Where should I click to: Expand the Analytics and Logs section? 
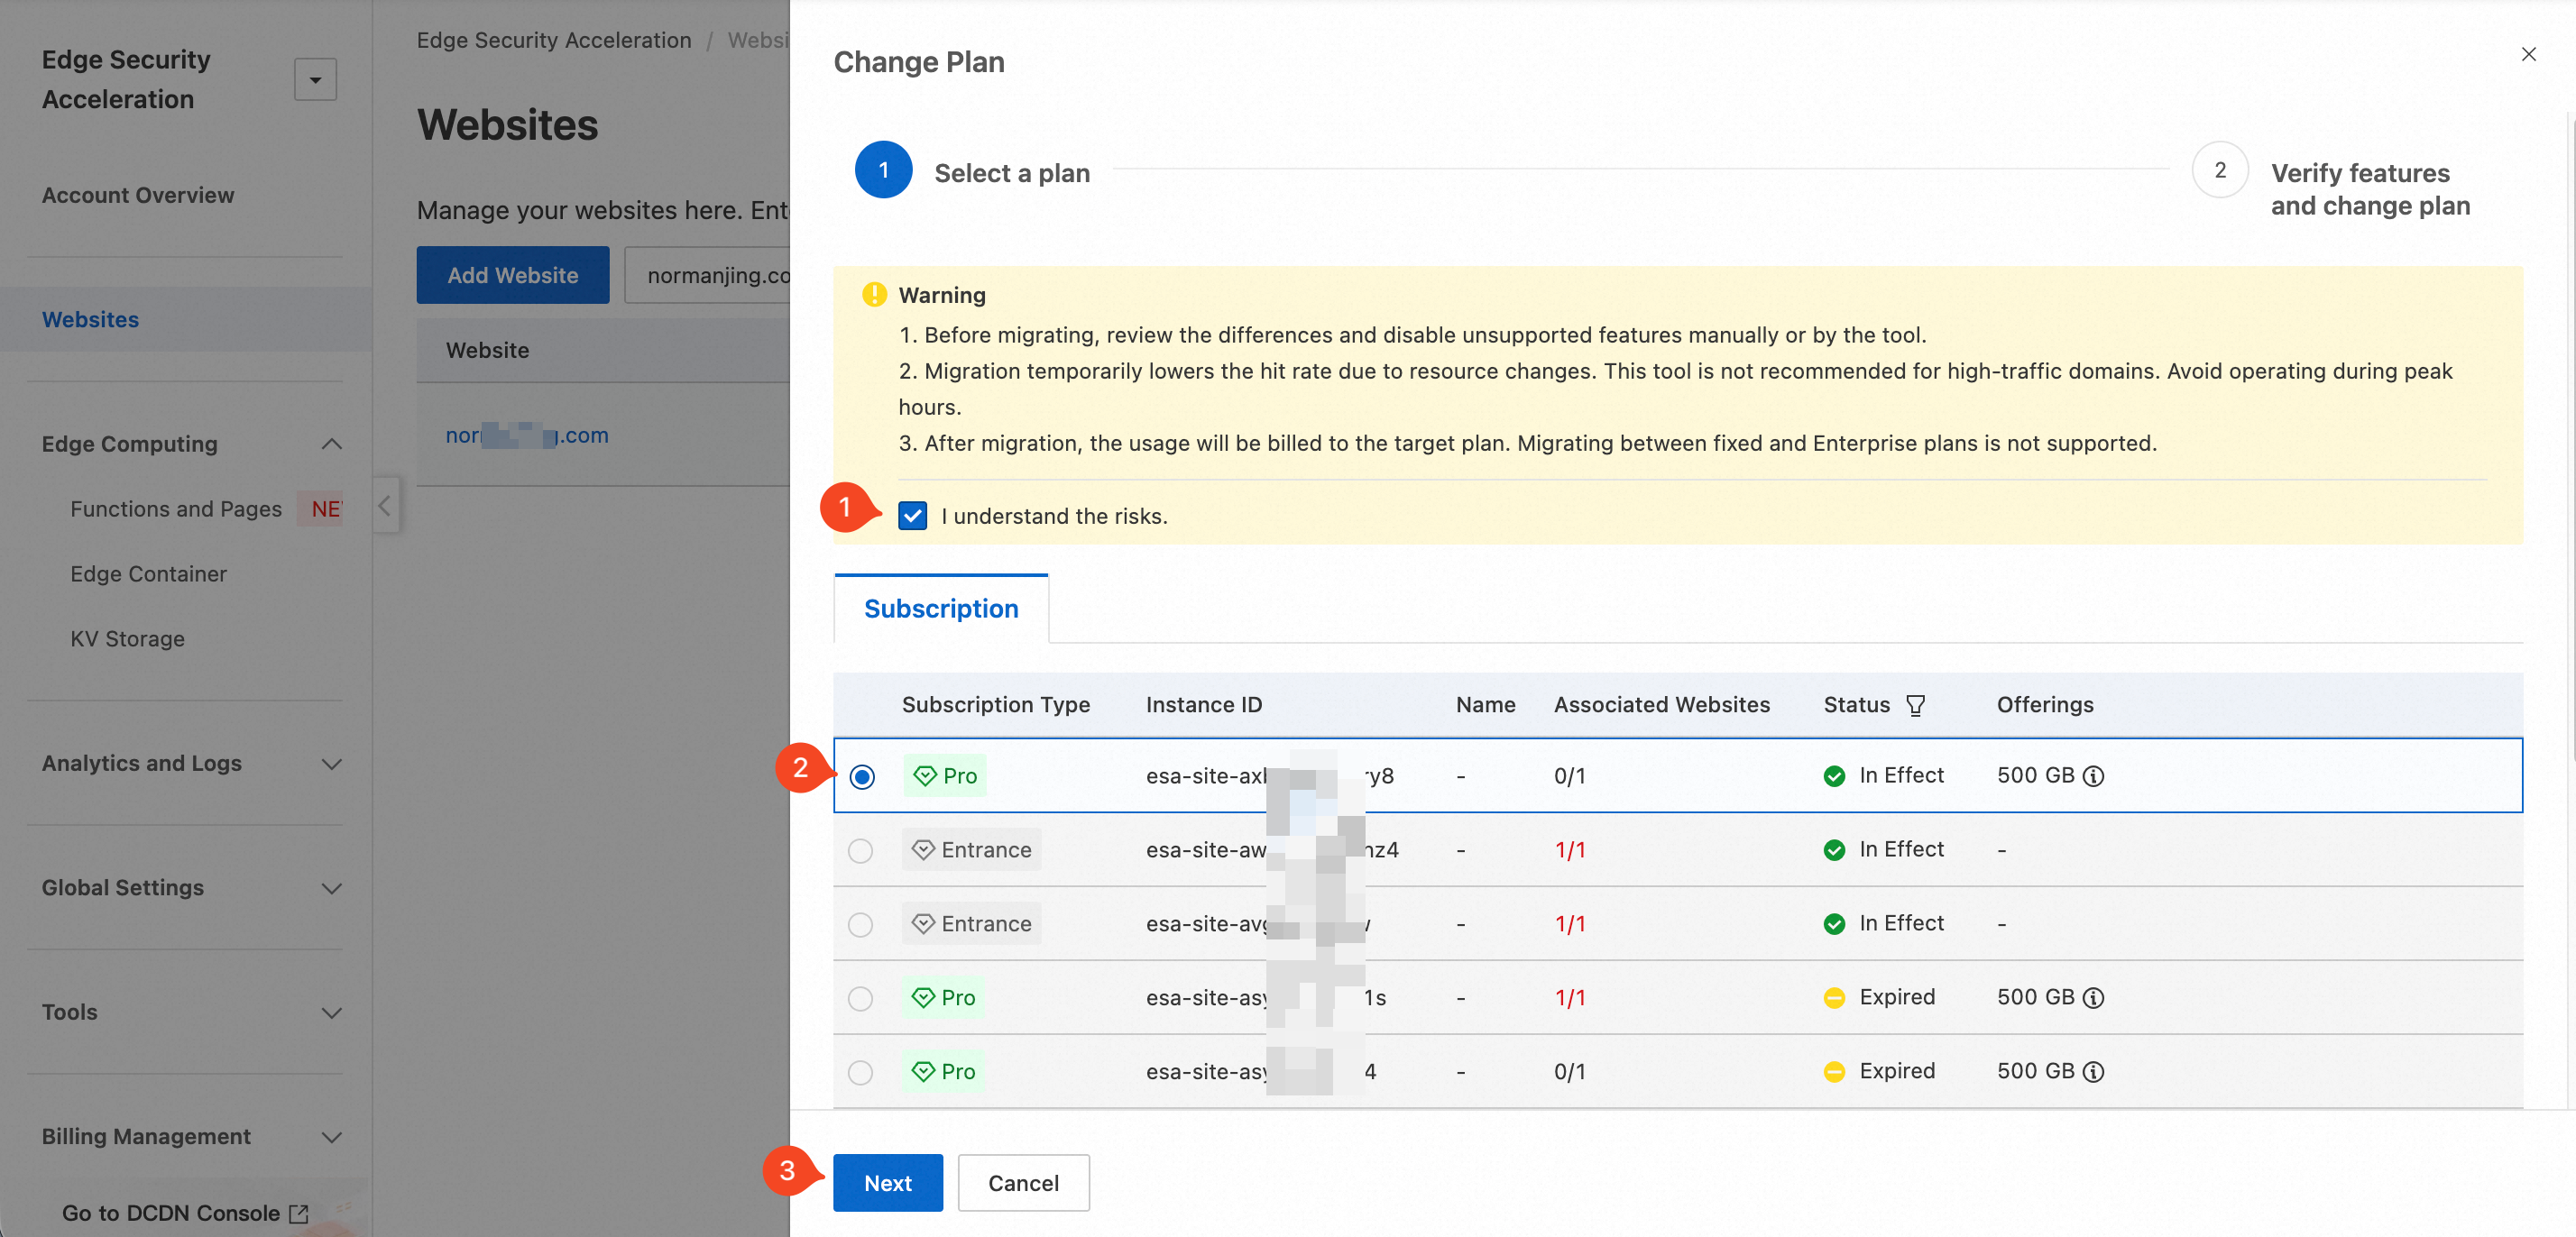coord(331,764)
